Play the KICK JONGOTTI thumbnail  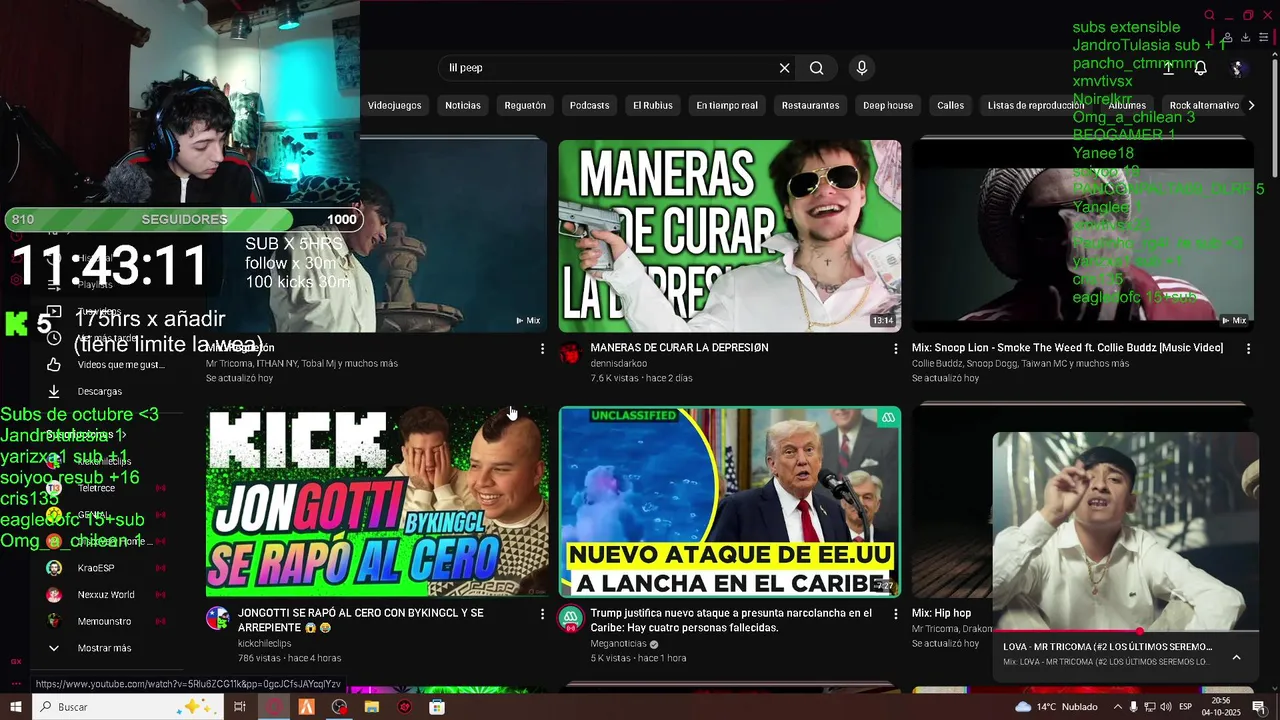(x=377, y=501)
